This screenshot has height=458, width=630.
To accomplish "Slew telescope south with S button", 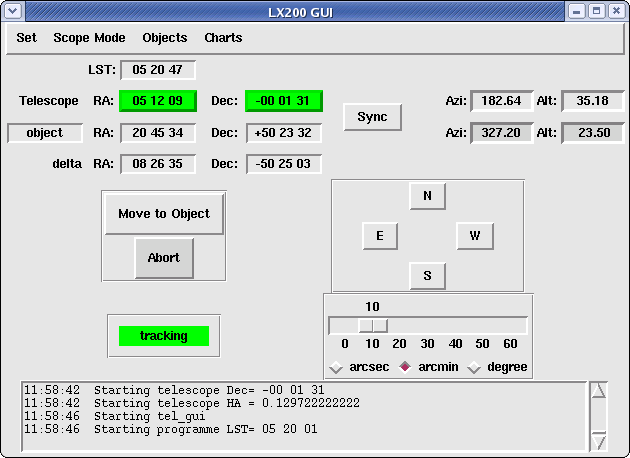I will pos(427,275).
